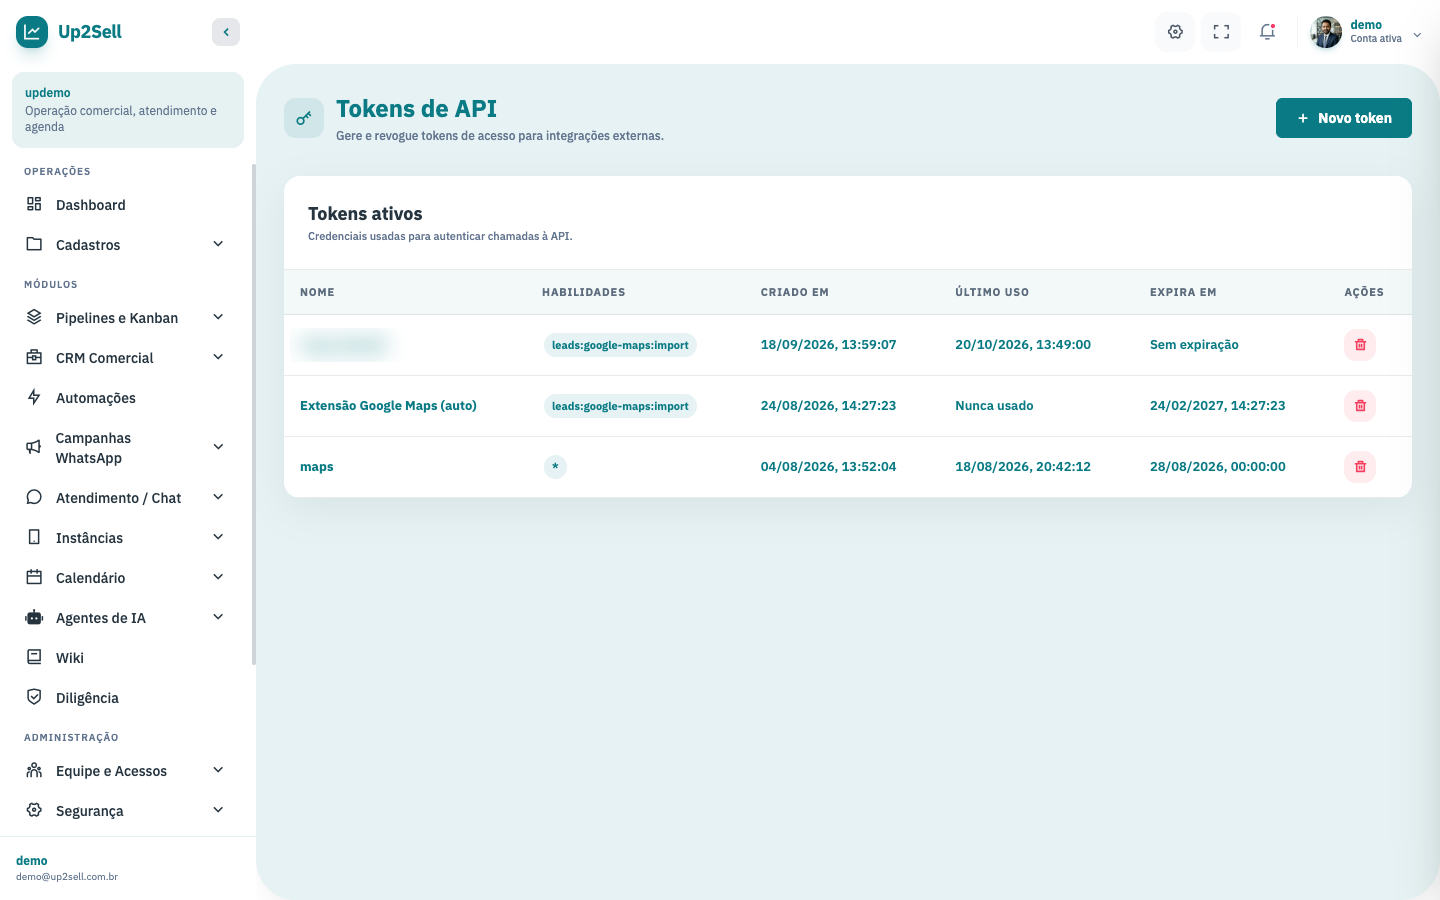Click the CRM Comercial briefcase icon

(x=34, y=357)
